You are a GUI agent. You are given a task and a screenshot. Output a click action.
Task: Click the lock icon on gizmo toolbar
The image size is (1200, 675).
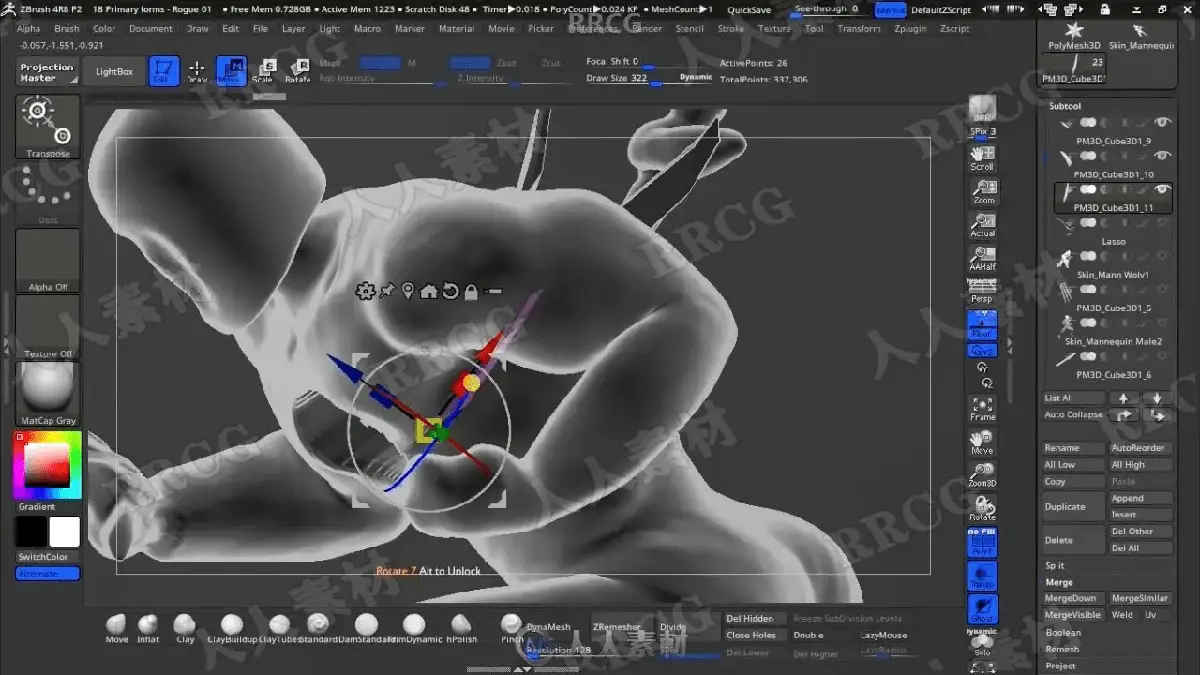click(x=471, y=291)
